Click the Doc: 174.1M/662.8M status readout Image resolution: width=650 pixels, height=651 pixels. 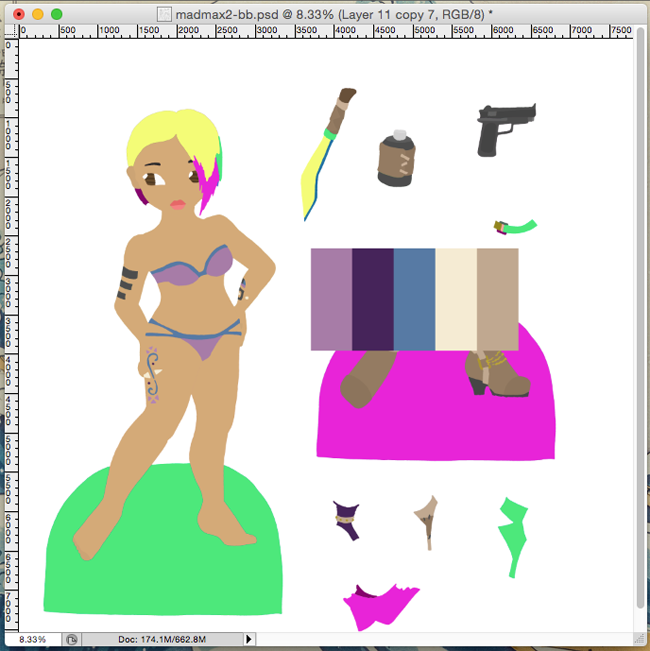162,639
